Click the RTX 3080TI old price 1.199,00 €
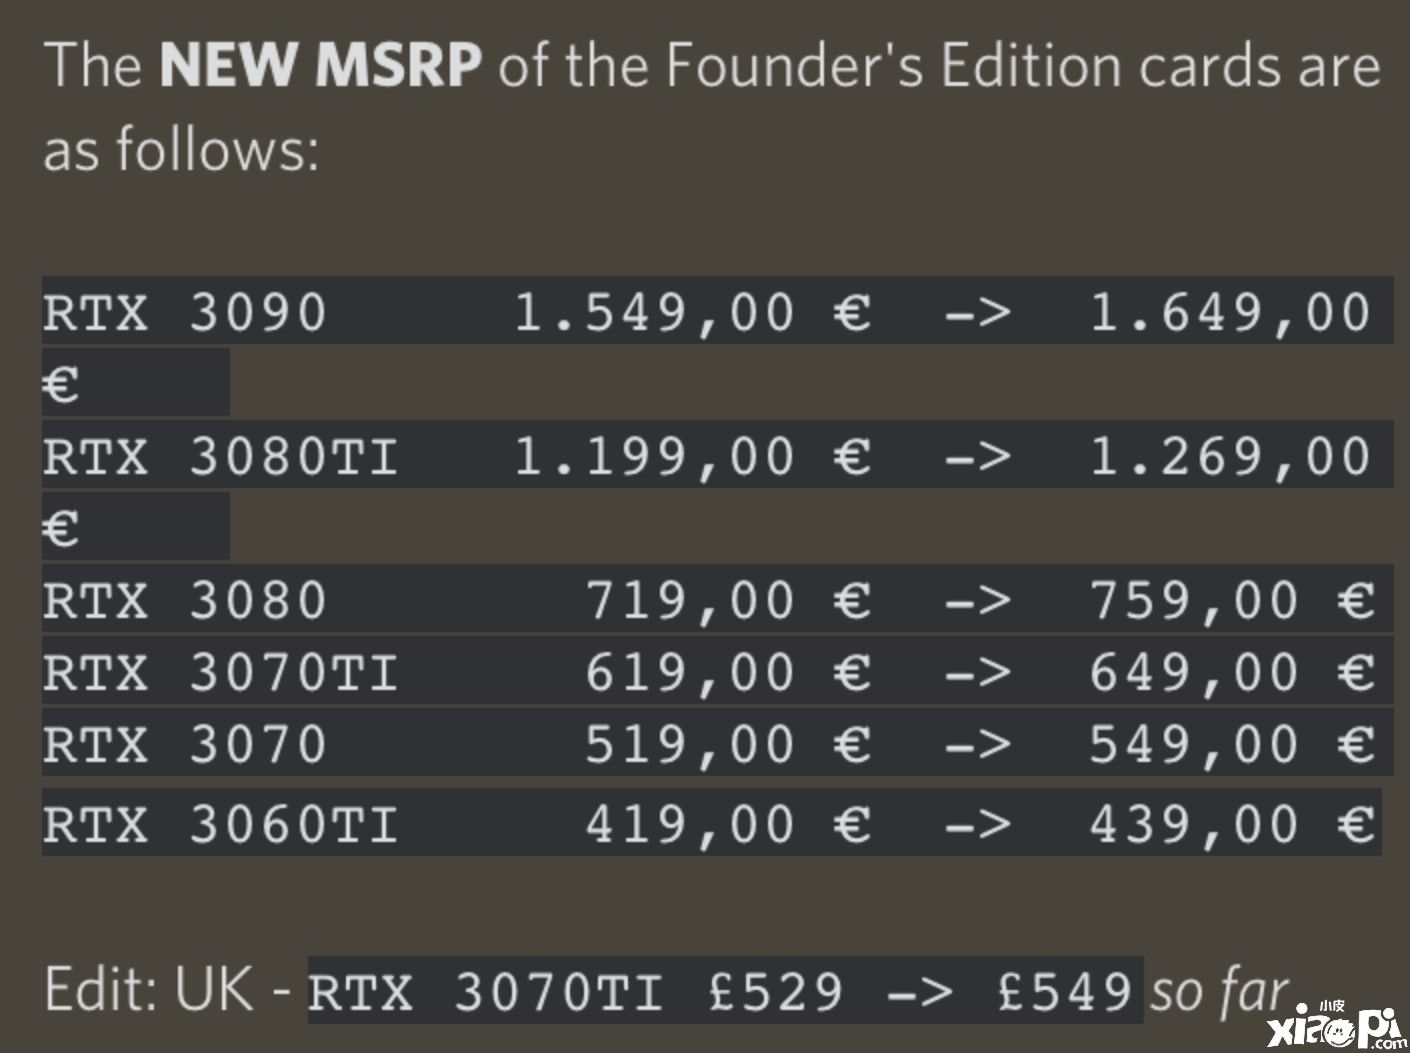 coord(692,456)
